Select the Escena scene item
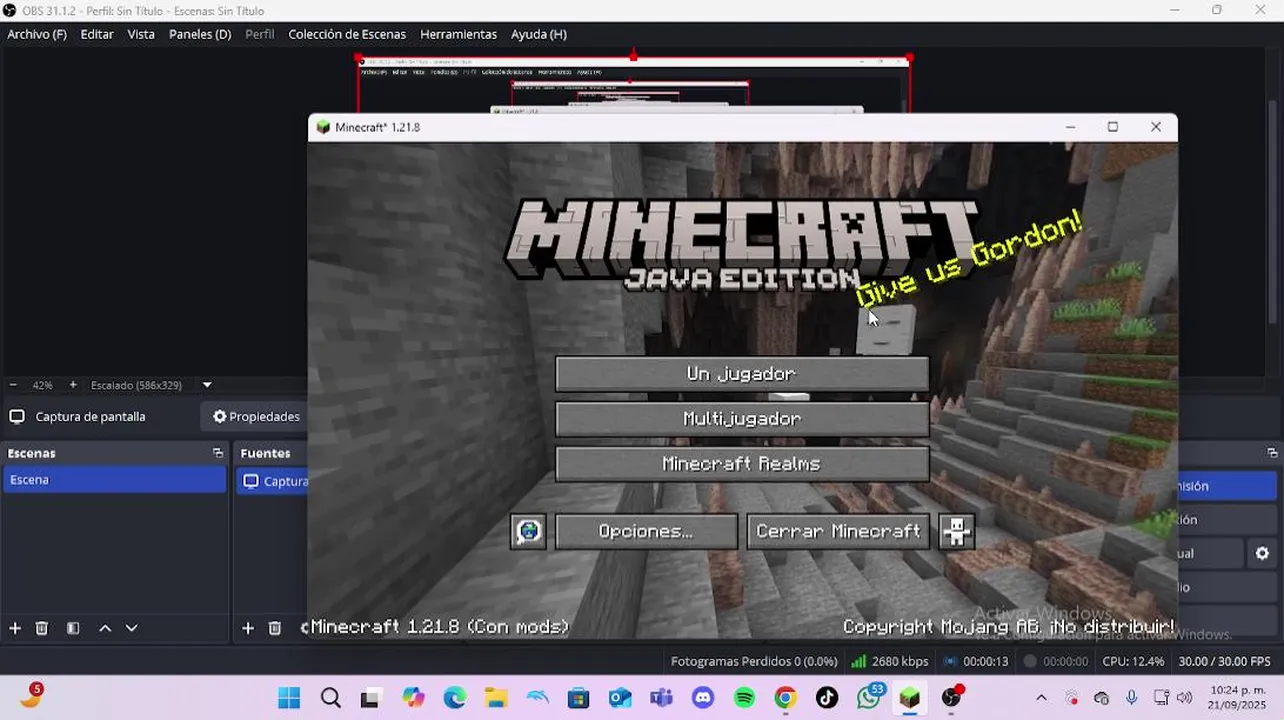This screenshot has width=1284, height=720. tap(114, 480)
